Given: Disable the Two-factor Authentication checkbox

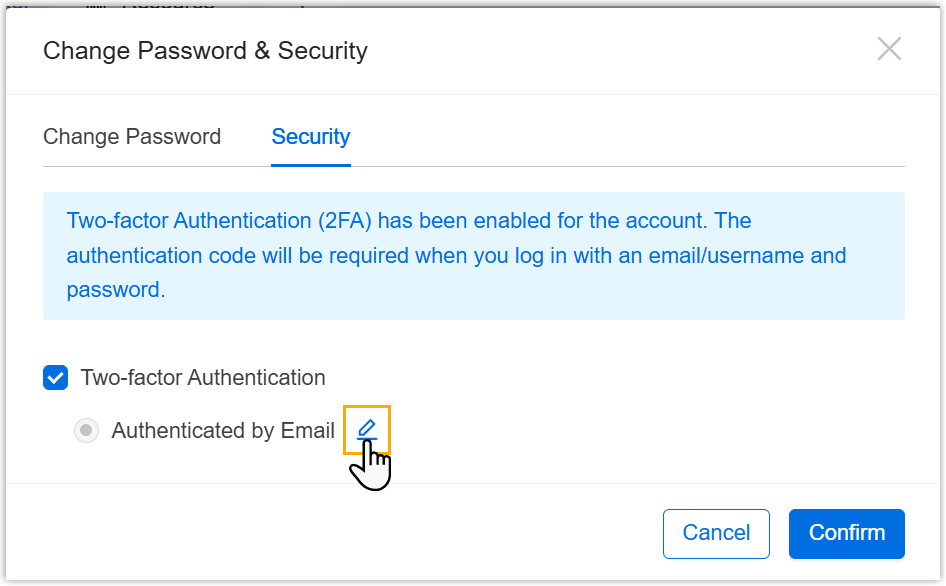Looking at the screenshot, I should click(55, 378).
